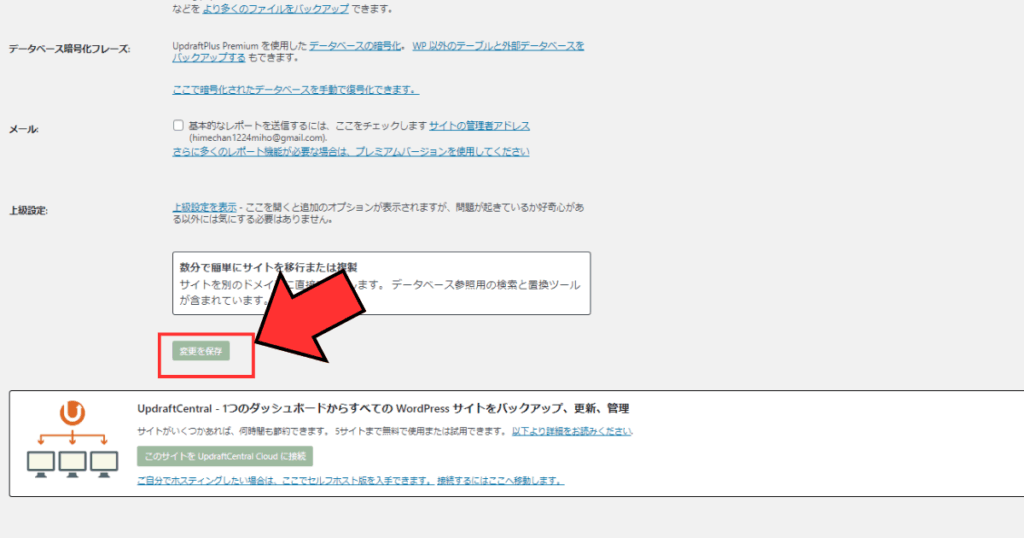
Task: Click the left monitor icon in UpdraftCentral graphic
Action: click(41, 461)
